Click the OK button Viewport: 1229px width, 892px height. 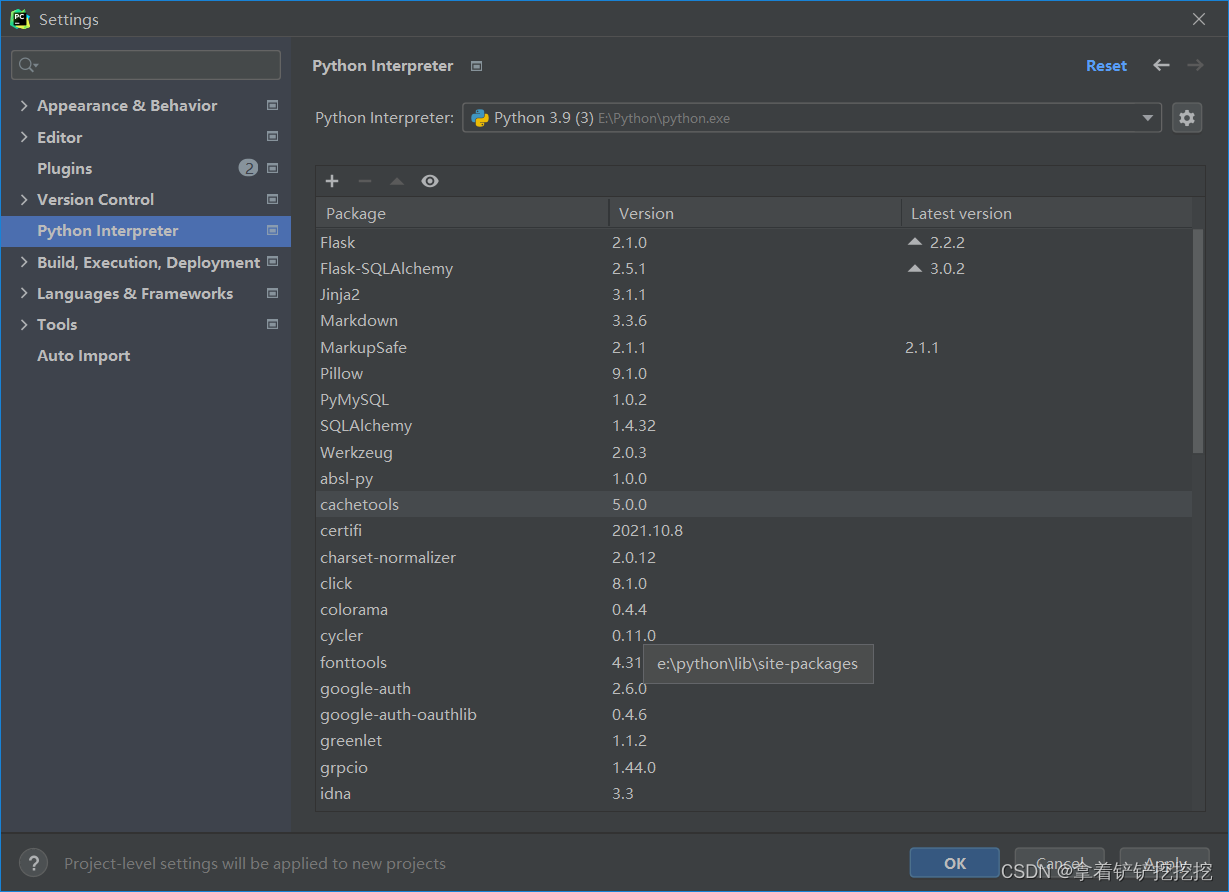[955, 863]
